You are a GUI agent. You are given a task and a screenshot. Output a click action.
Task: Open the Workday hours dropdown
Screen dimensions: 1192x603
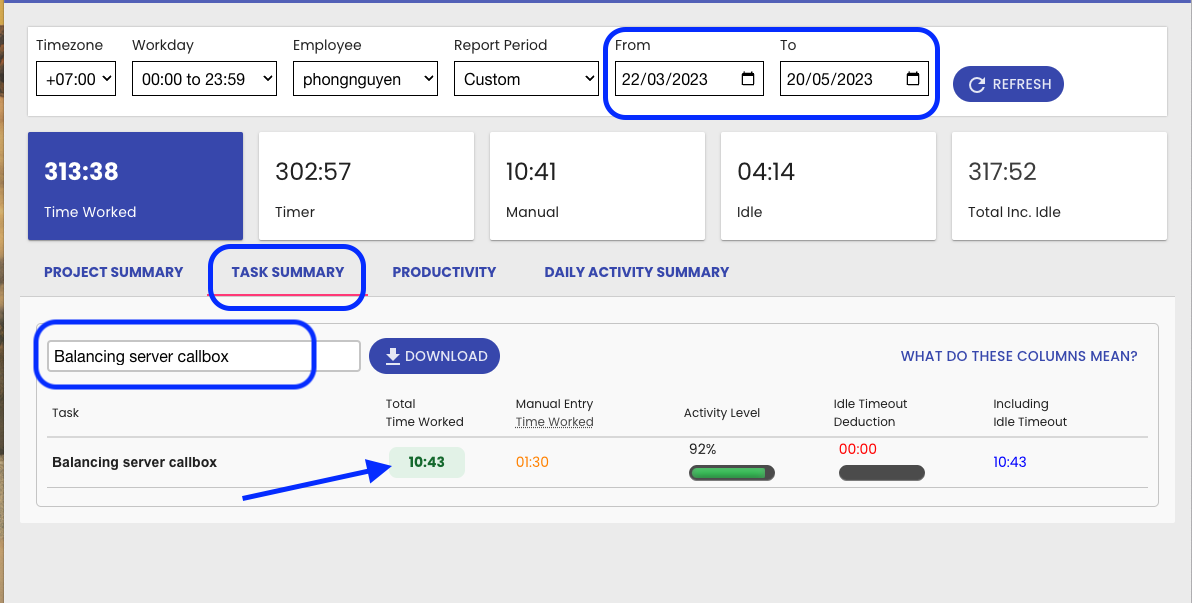[x=204, y=79]
